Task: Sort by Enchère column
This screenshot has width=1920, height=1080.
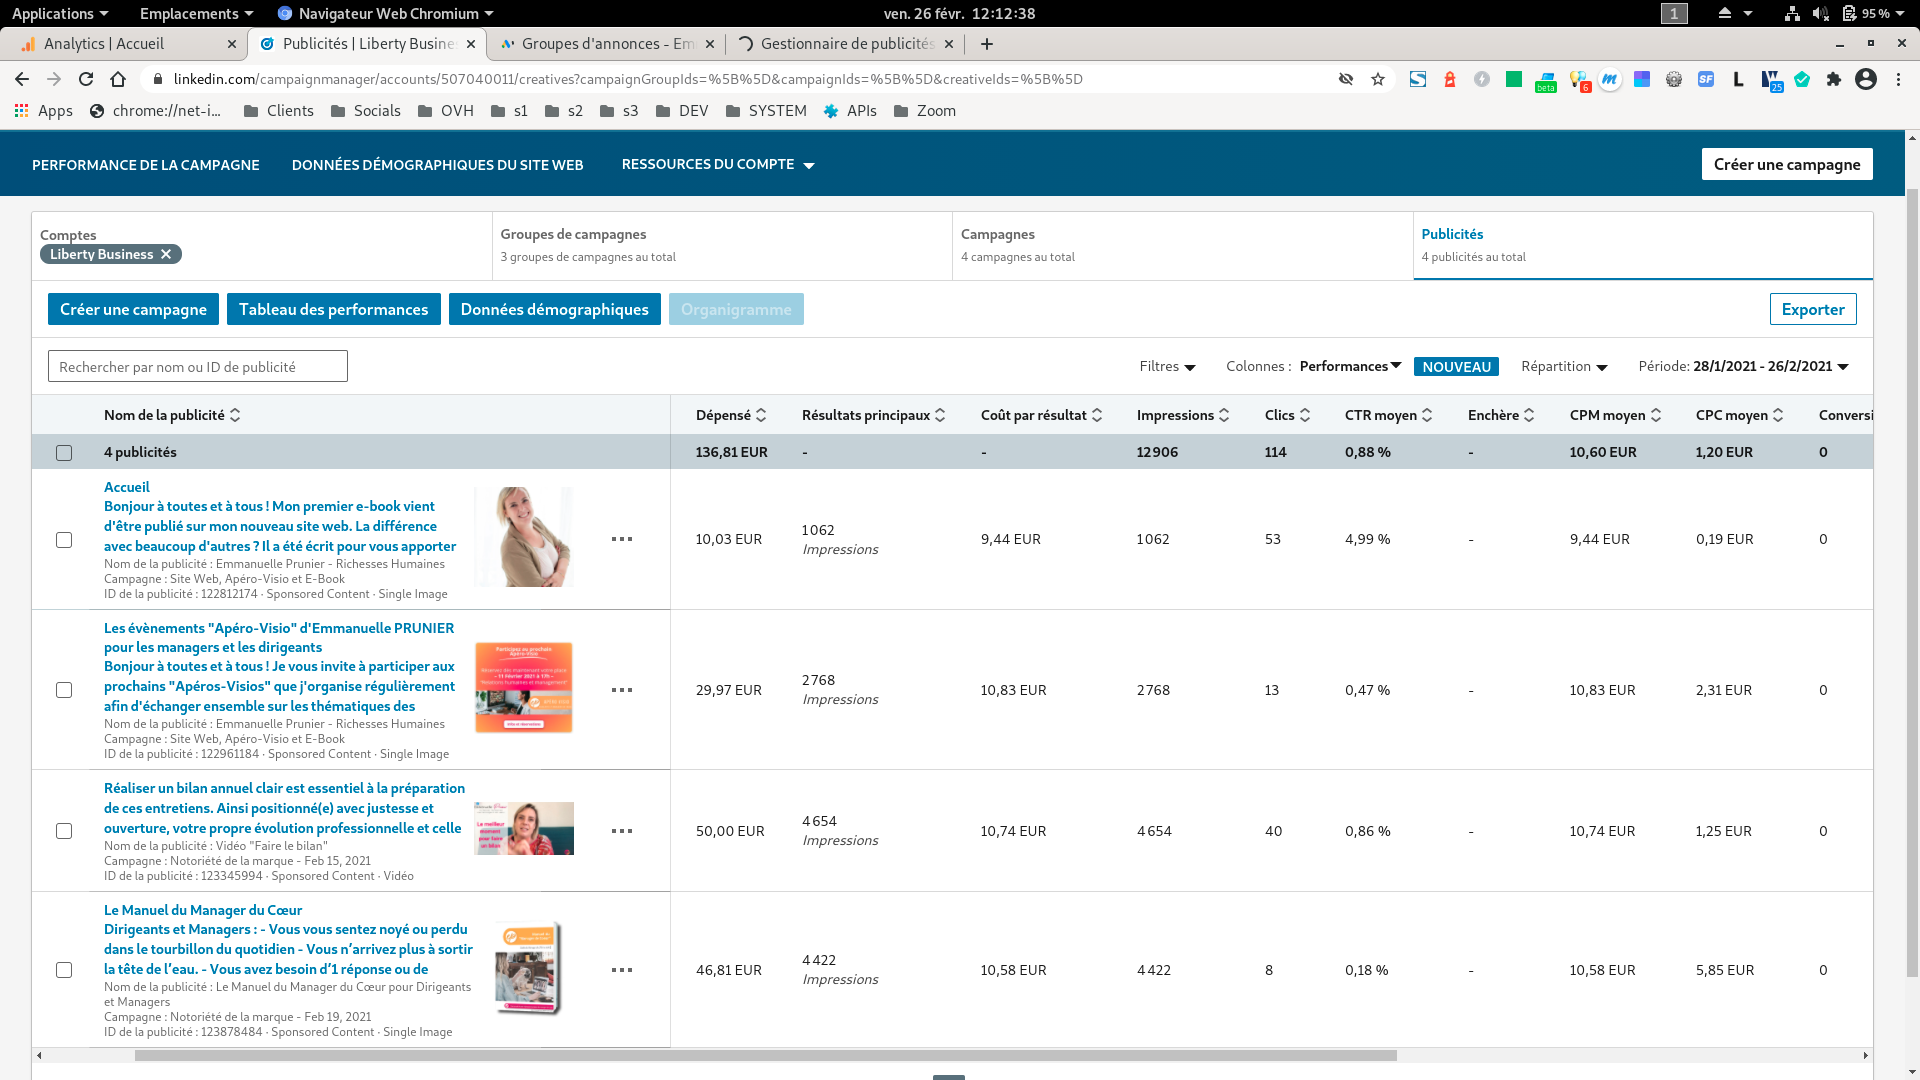Action: coord(1501,415)
